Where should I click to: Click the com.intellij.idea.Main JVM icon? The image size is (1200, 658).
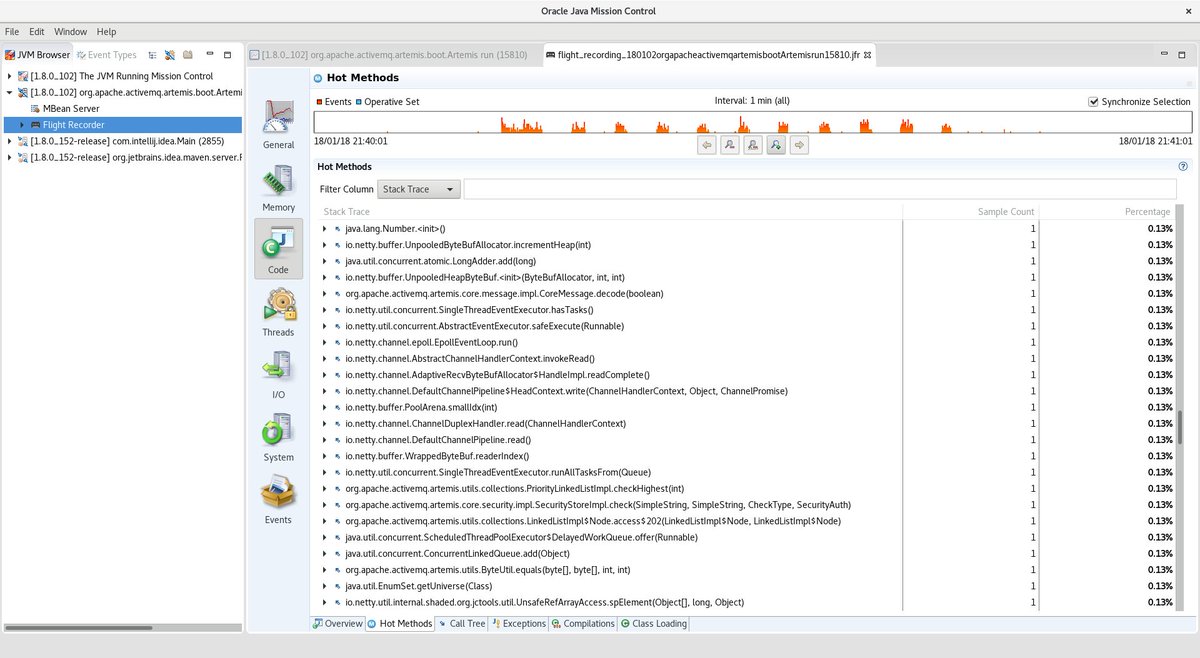[x=22, y=141]
